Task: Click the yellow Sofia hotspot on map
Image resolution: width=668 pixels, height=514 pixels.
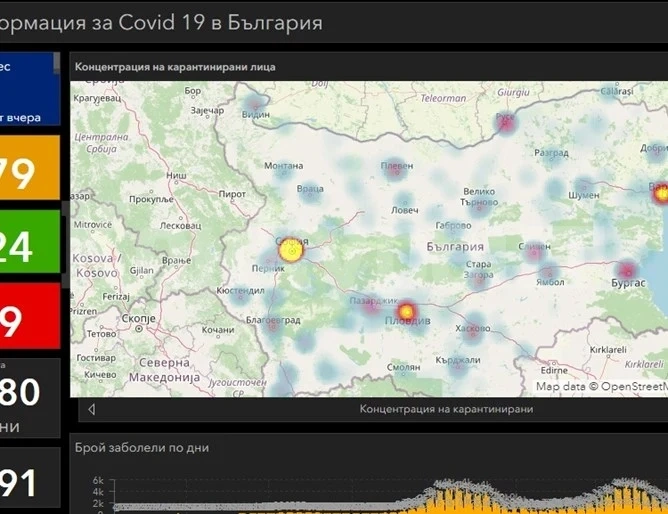Action: pos(291,250)
